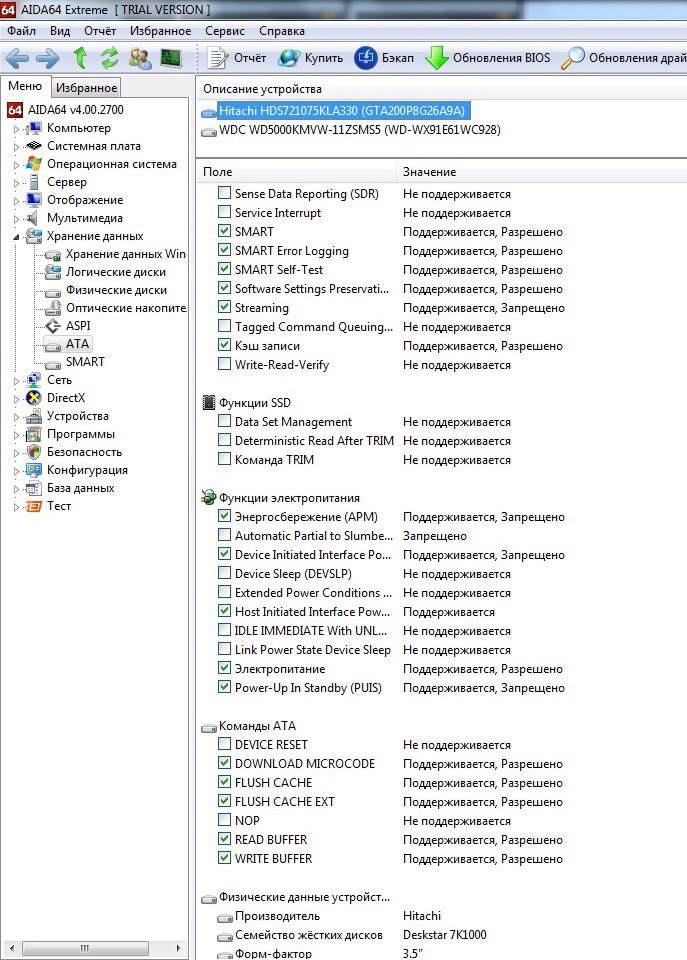Select Оптические накопители in the tree
The image size is (687, 960).
[x=116, y=308]
